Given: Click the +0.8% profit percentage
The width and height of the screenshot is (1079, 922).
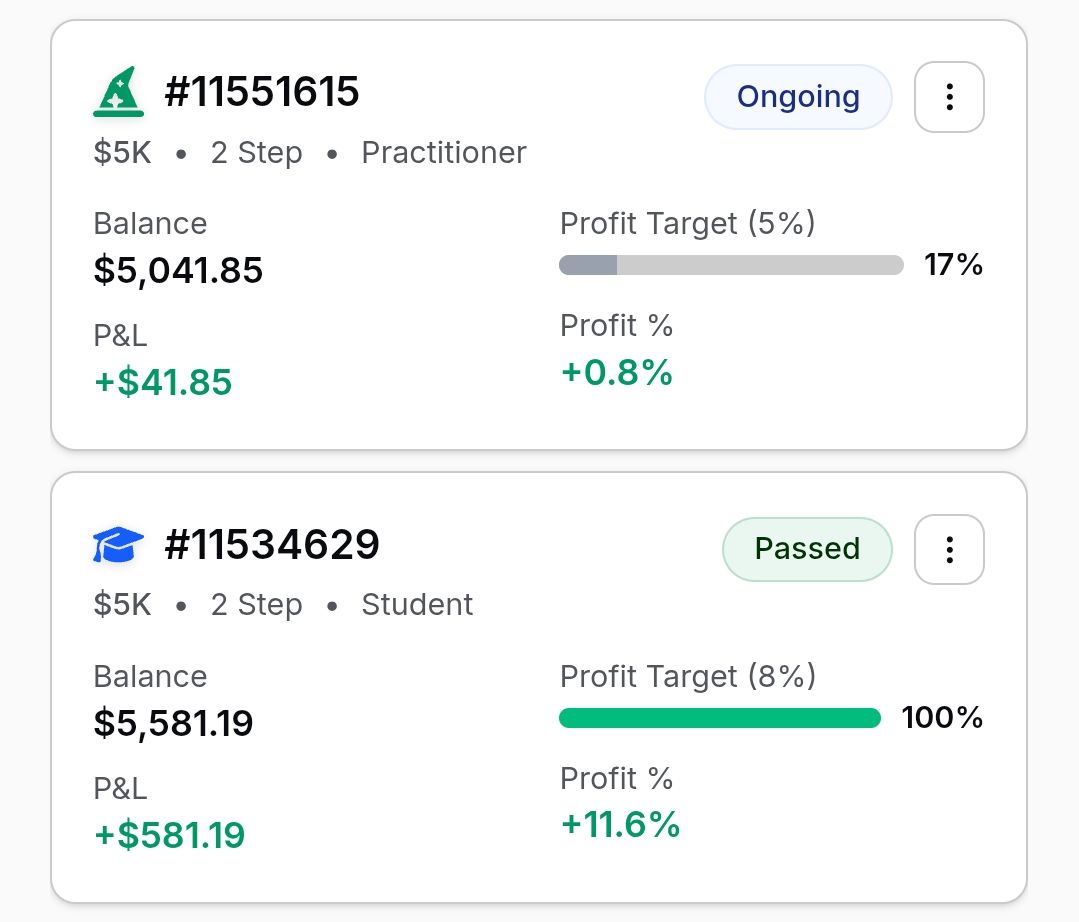Looking at the screenshot, I should click(616, 373).
